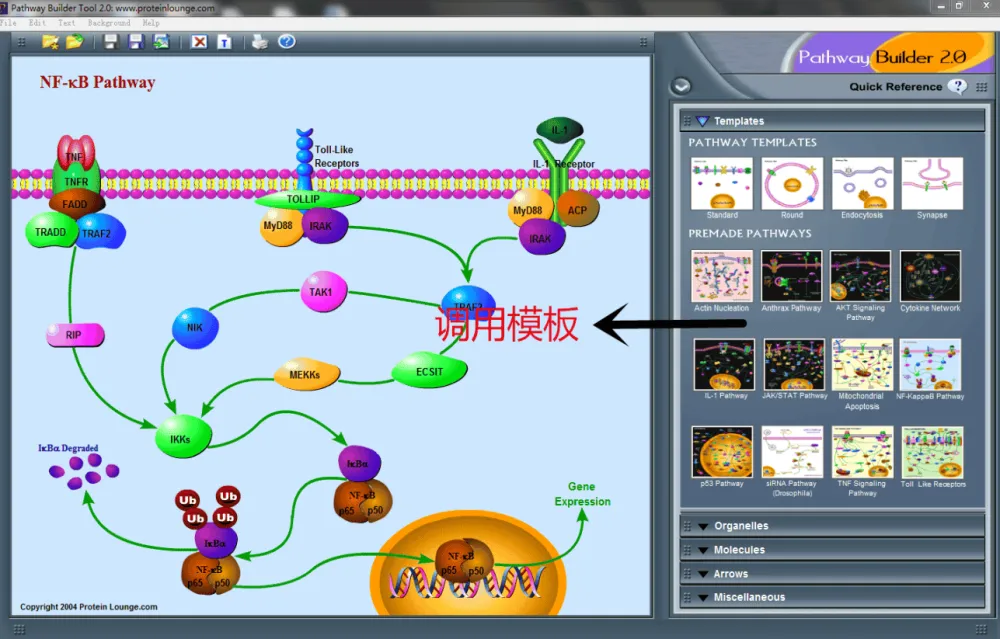Open a new pathway file
The image size is (1000, 639).
48,42
